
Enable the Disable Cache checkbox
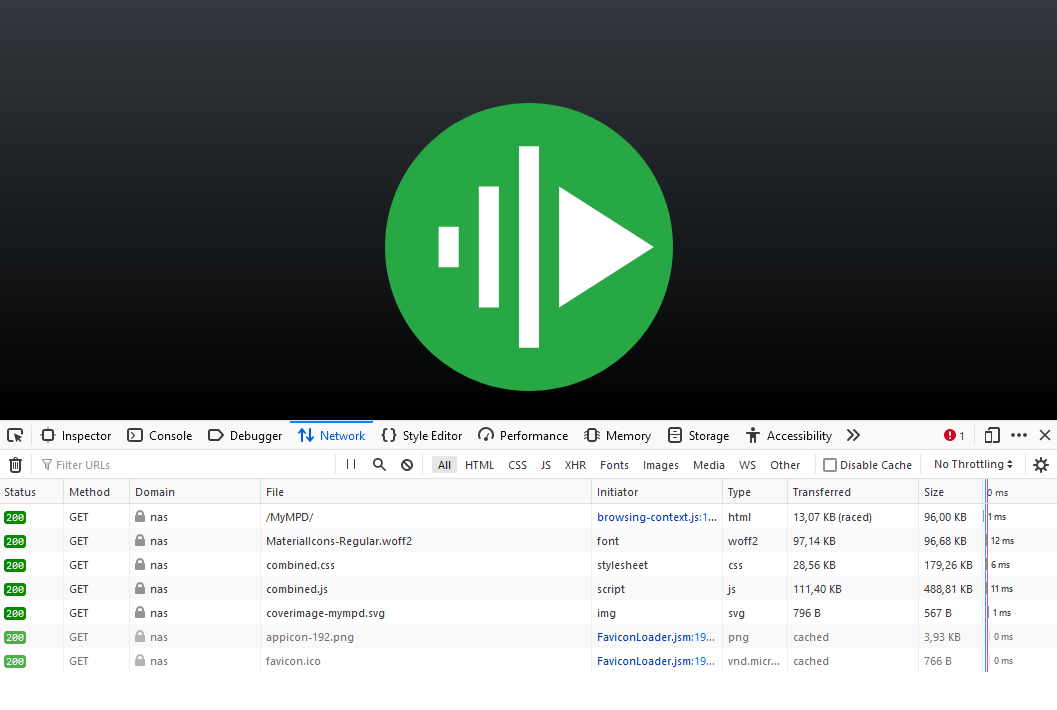pos(830,465)
